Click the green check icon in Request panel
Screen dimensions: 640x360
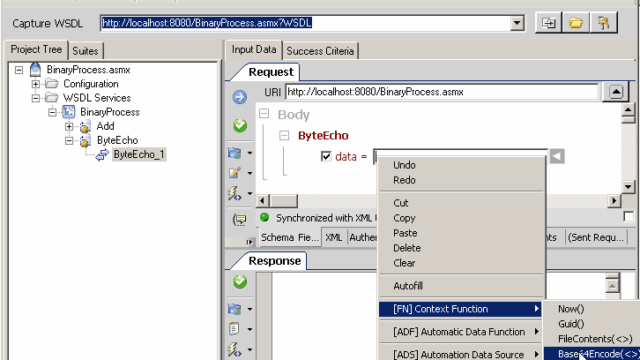240,125
